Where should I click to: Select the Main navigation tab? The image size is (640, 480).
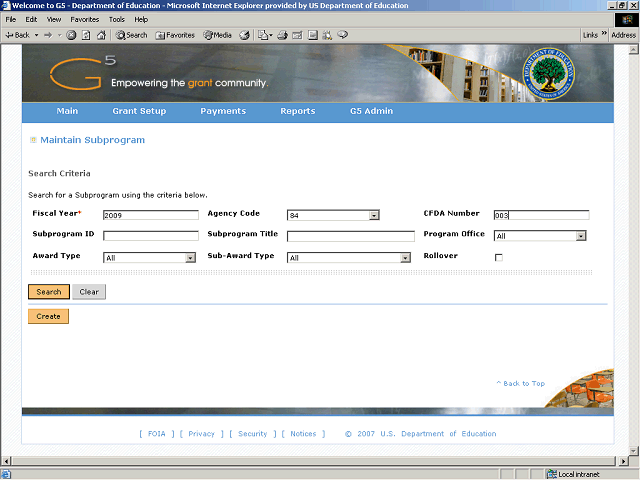(x=67, y=111)
